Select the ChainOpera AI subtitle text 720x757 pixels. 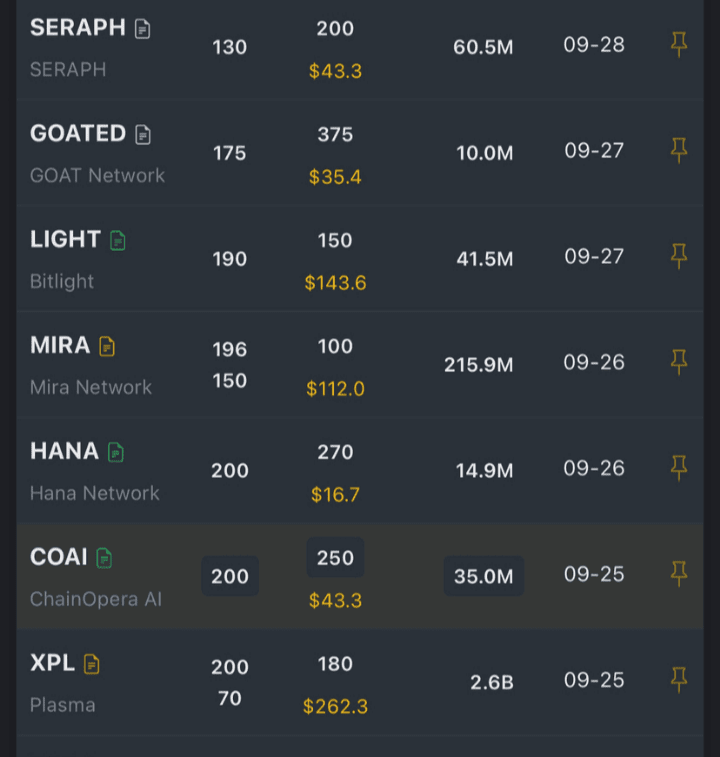[x=95, y=599]
